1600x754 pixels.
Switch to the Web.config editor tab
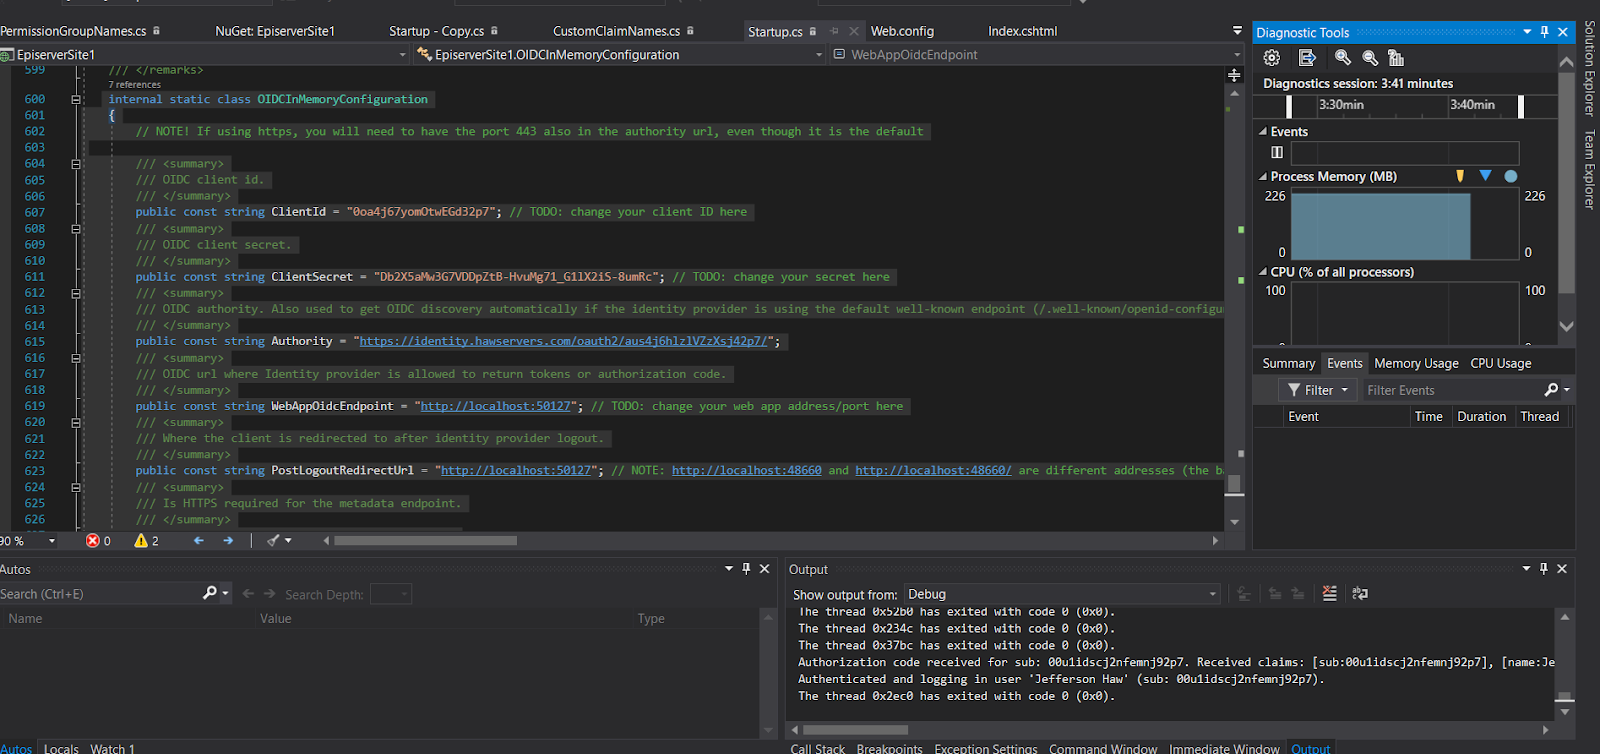click(x=901, y=31)
